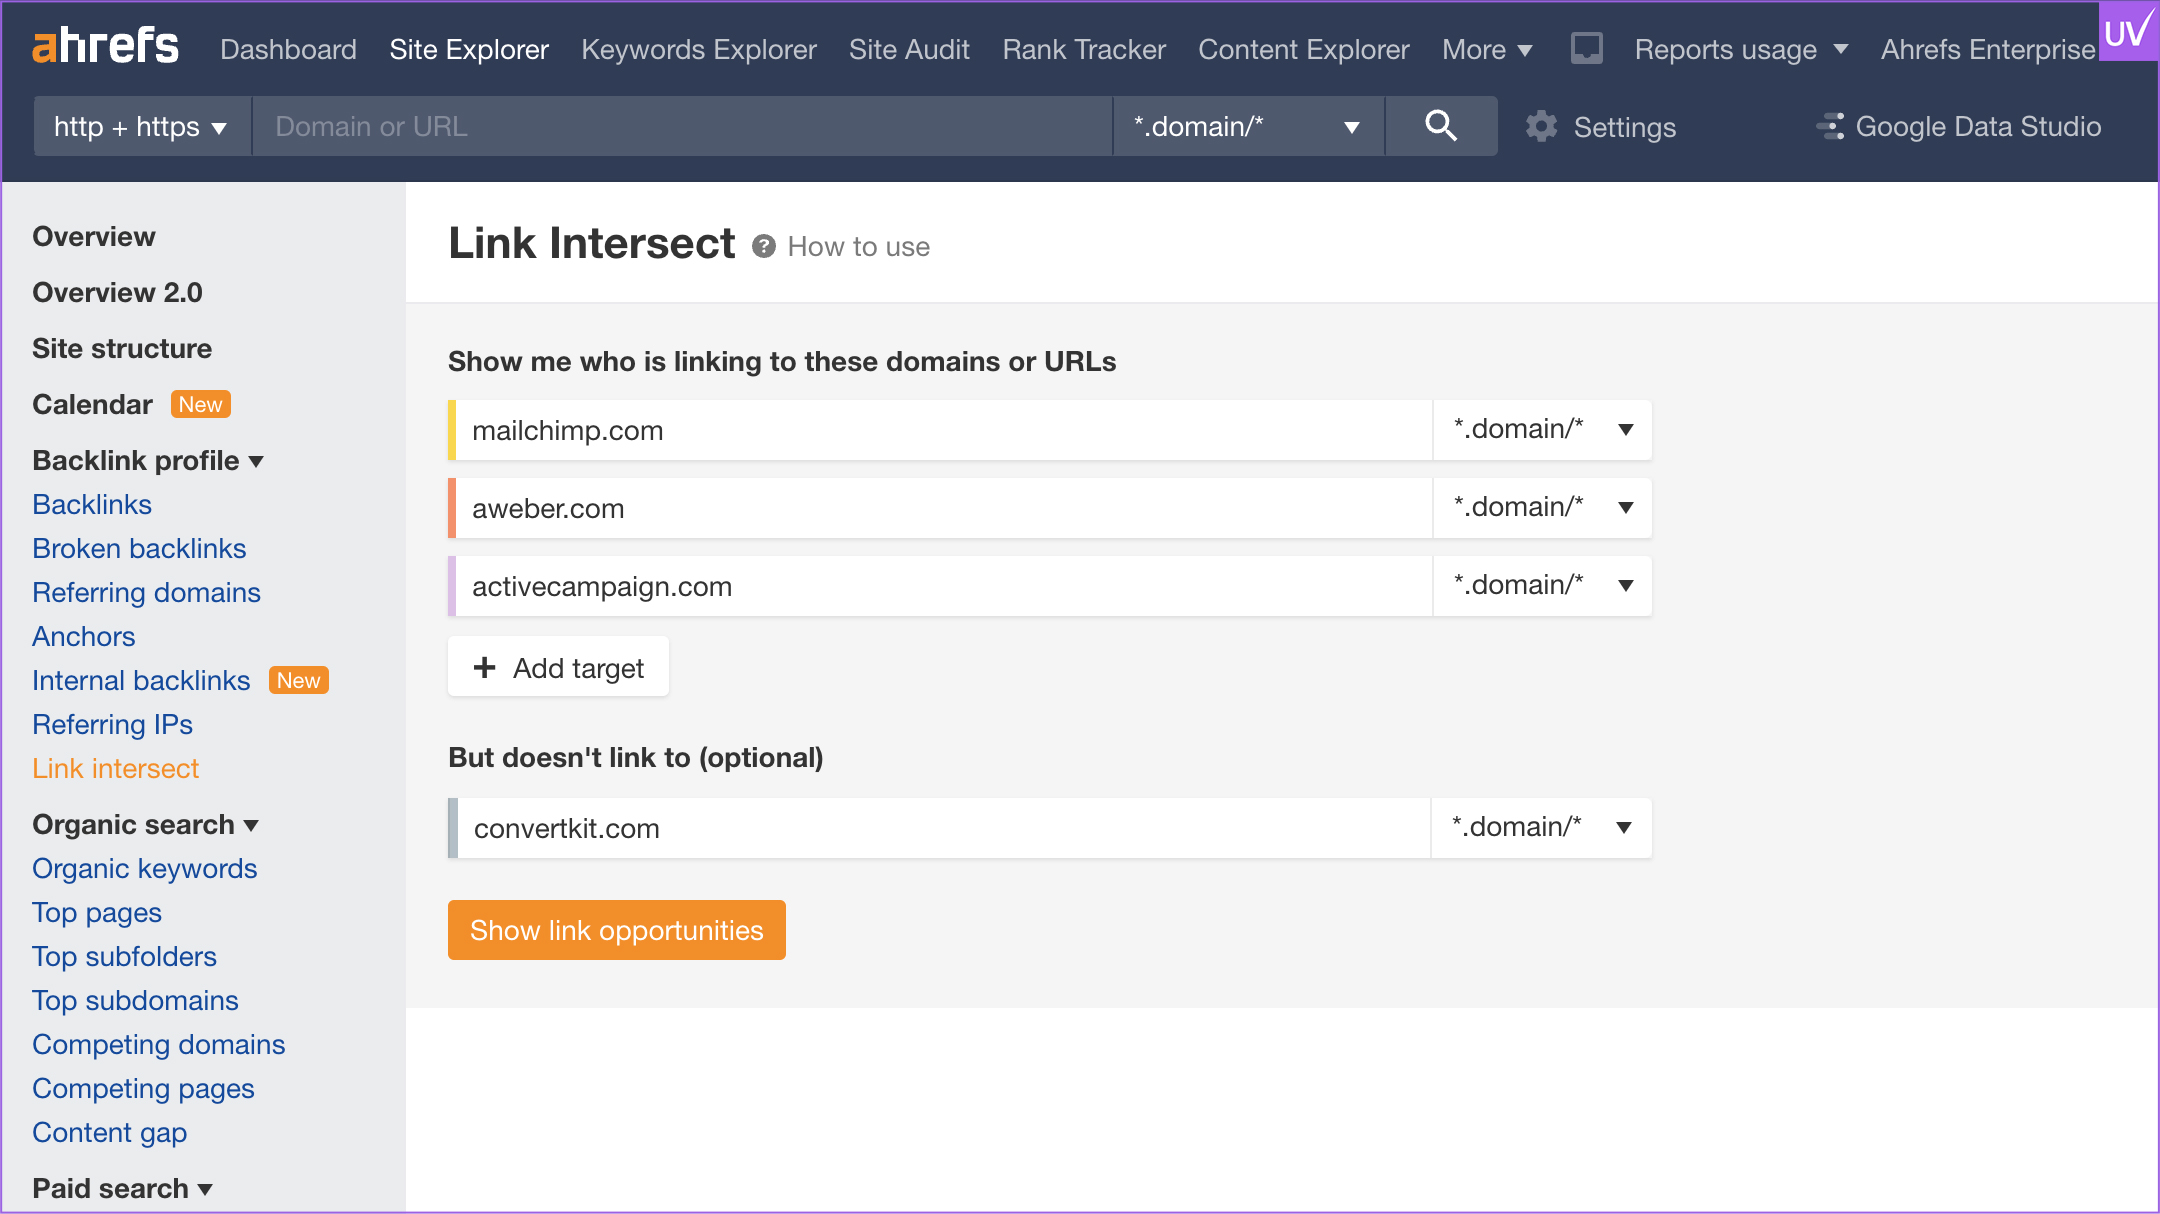Open Google Data Studio link
2160x1214 pixels.
pyautogui.click(x=1978, y=126)
